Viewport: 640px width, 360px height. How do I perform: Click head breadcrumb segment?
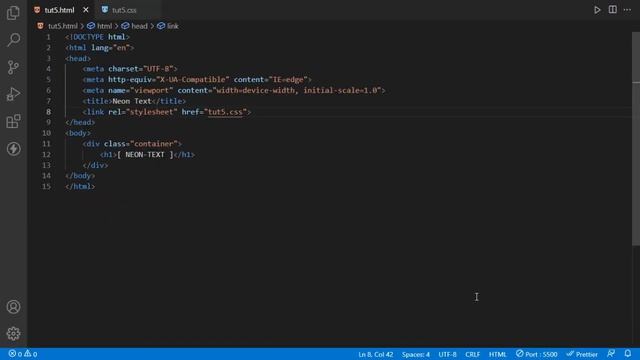coord(139,26)
